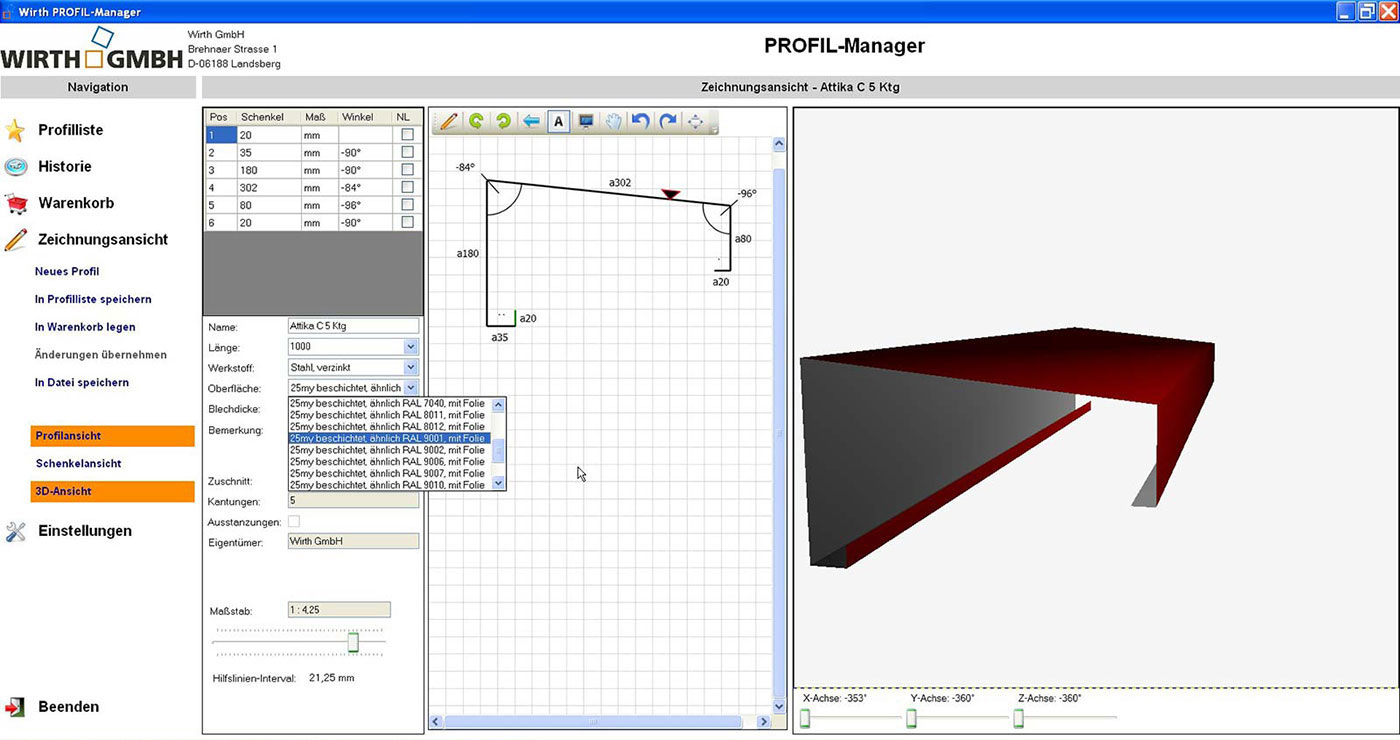Viewport: 1400px width, 740px height.
Task: Click the blue undo arrow icon
Action: click(640, 121)
